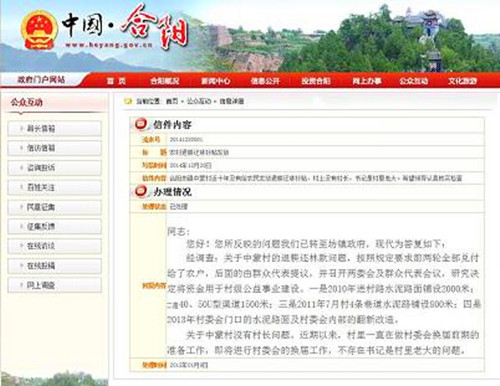Click the arrow bullet before 县长信箱
This screenshot has width=500, height=386.
pos(21,128)
